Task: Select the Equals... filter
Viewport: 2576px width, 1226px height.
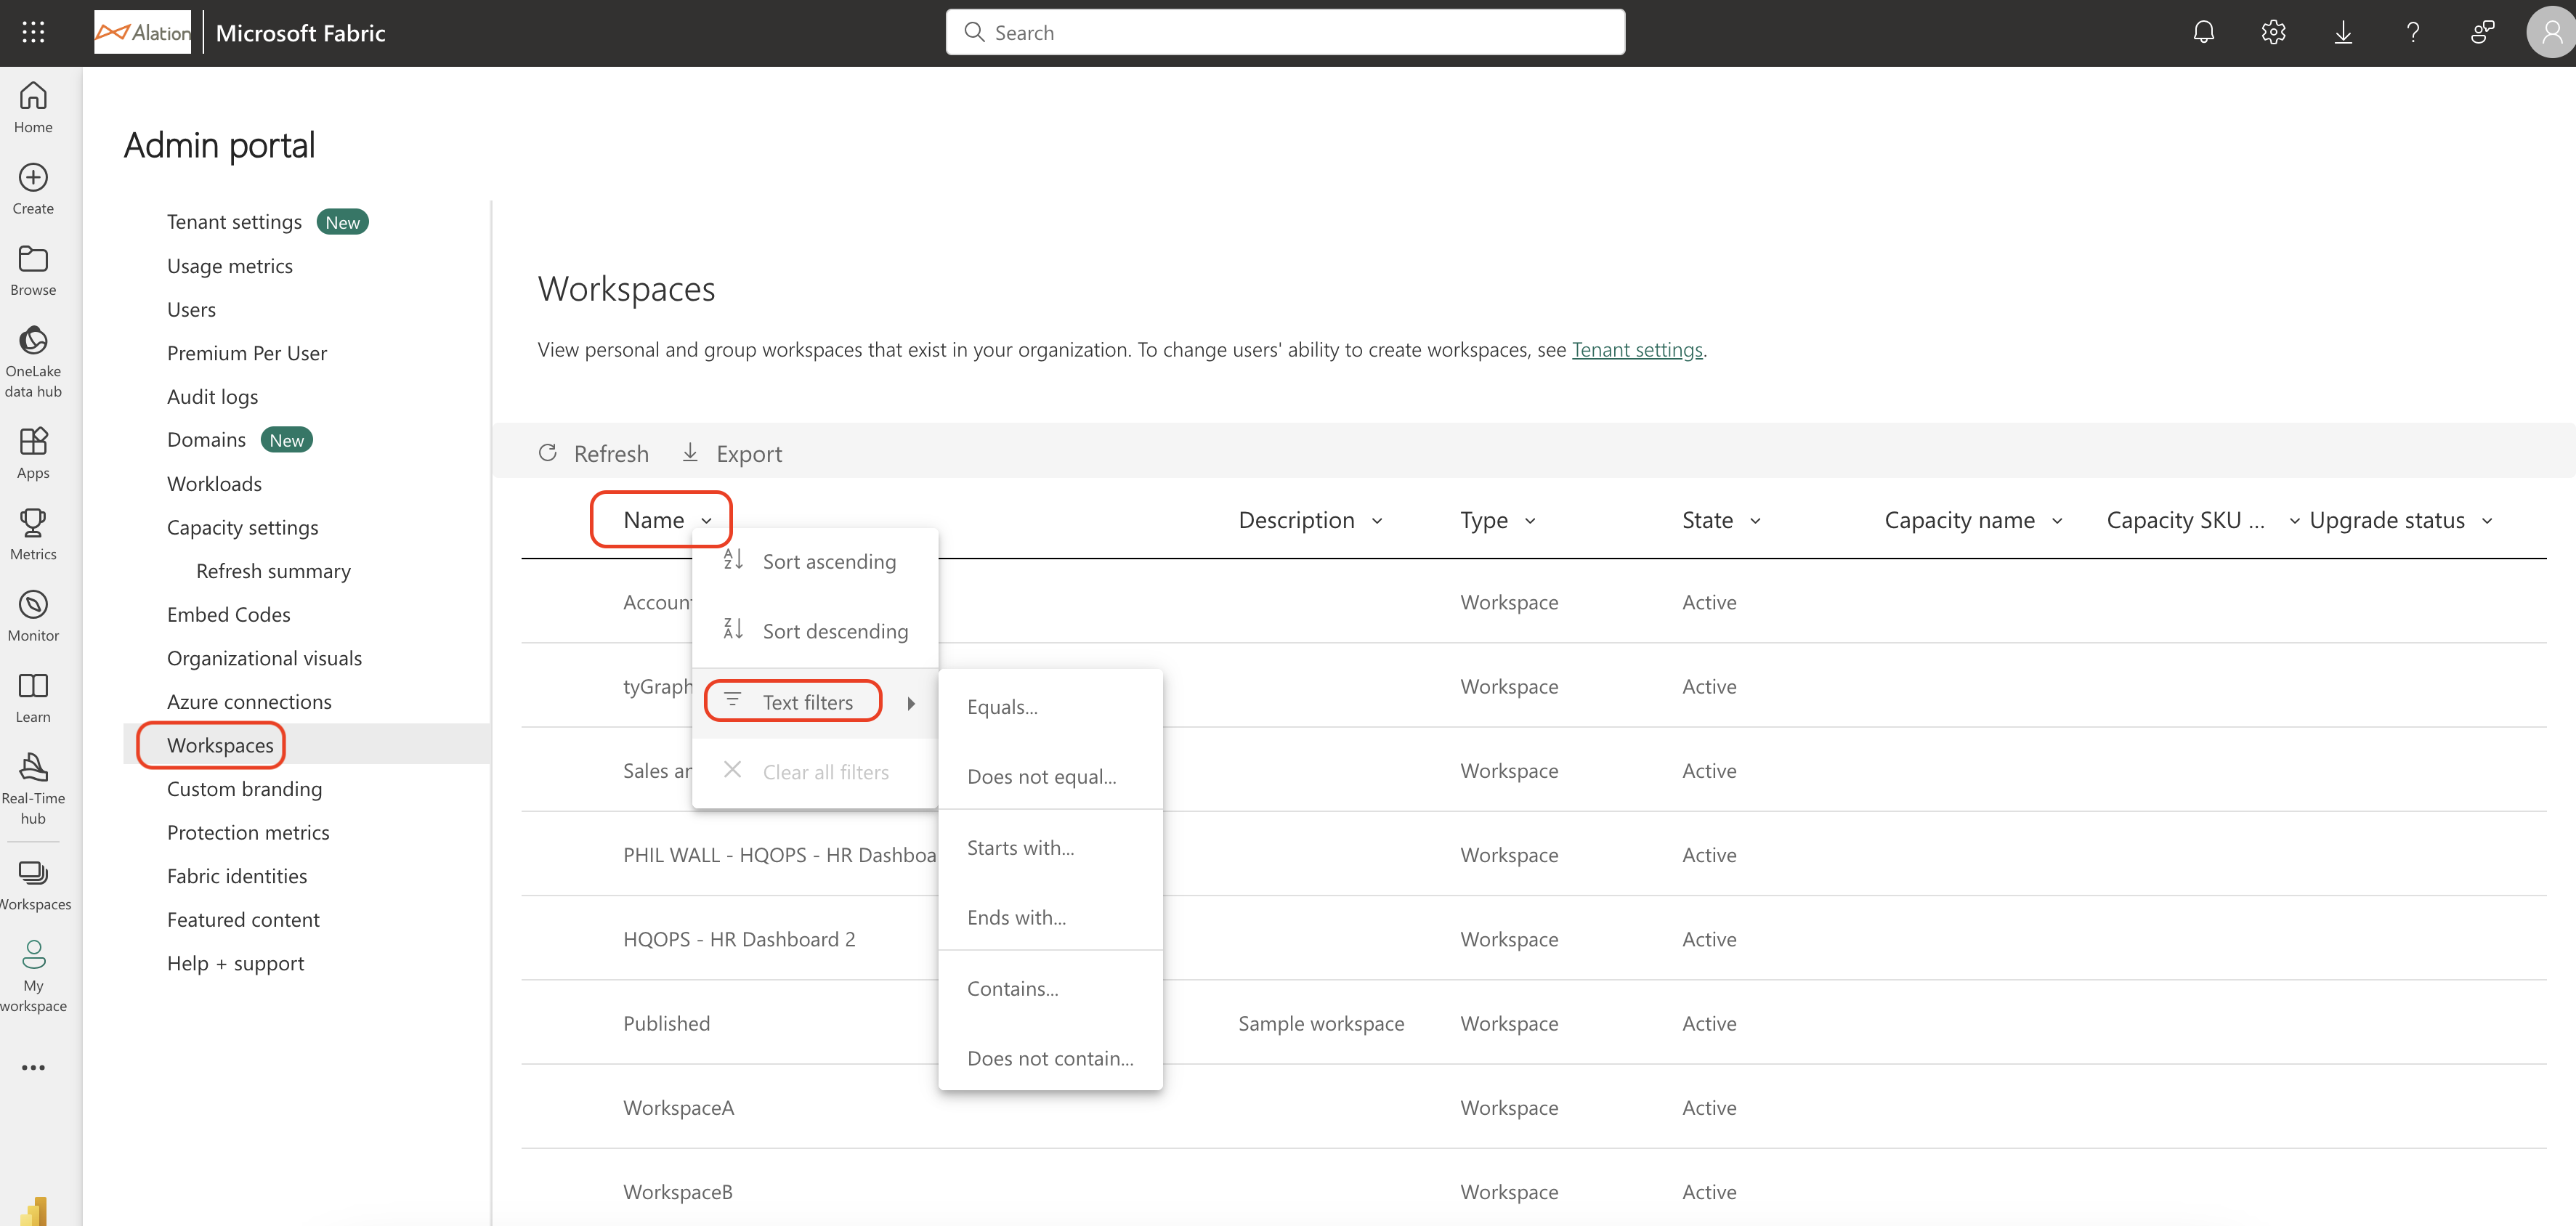Action: [x=1050, y=707]
